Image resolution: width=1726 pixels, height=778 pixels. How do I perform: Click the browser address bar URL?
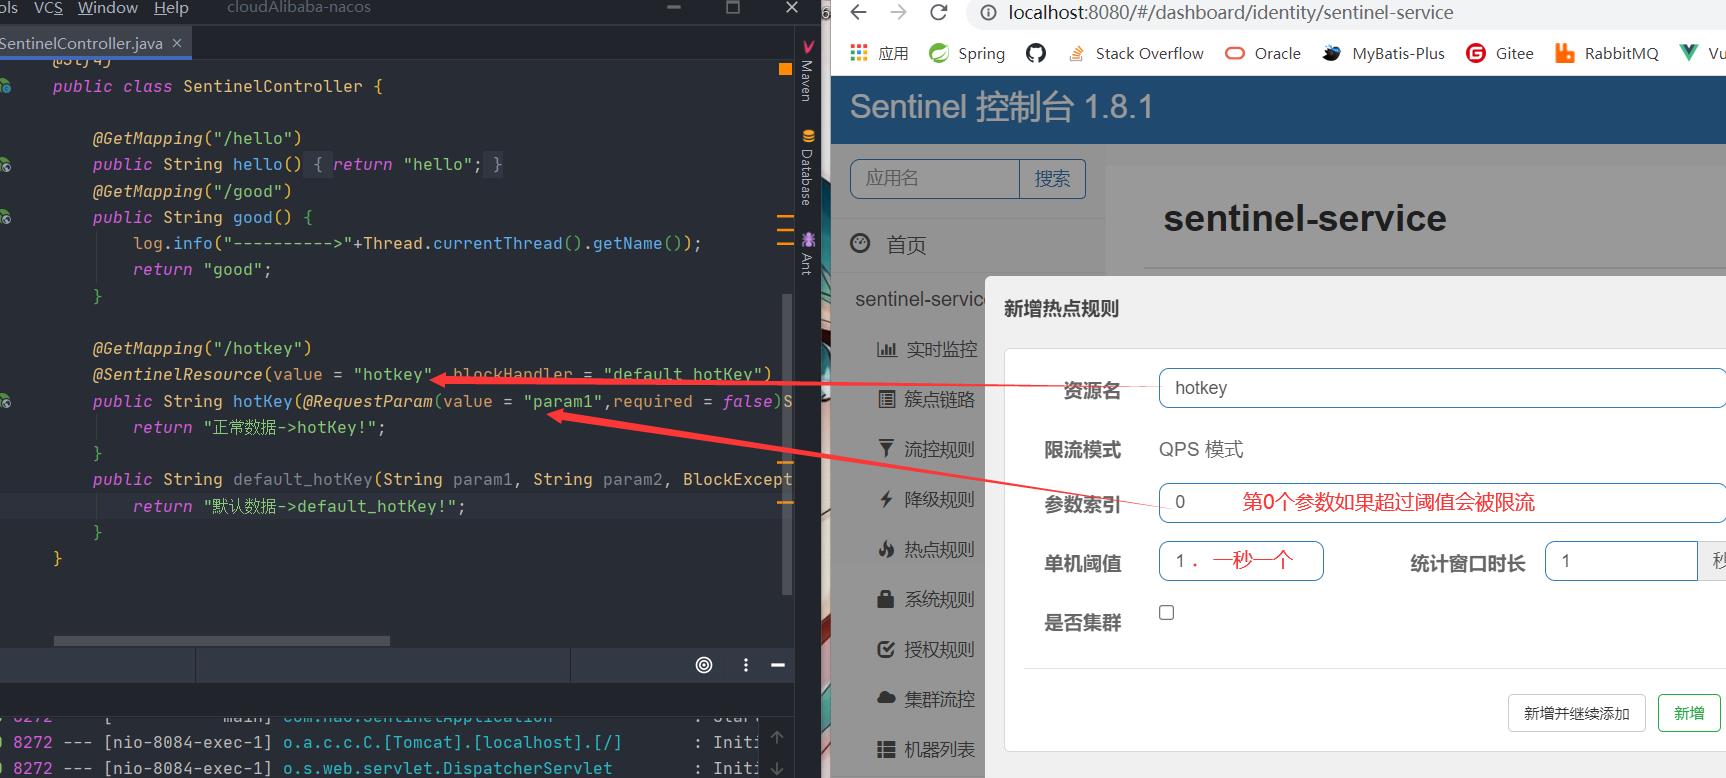1230,12
